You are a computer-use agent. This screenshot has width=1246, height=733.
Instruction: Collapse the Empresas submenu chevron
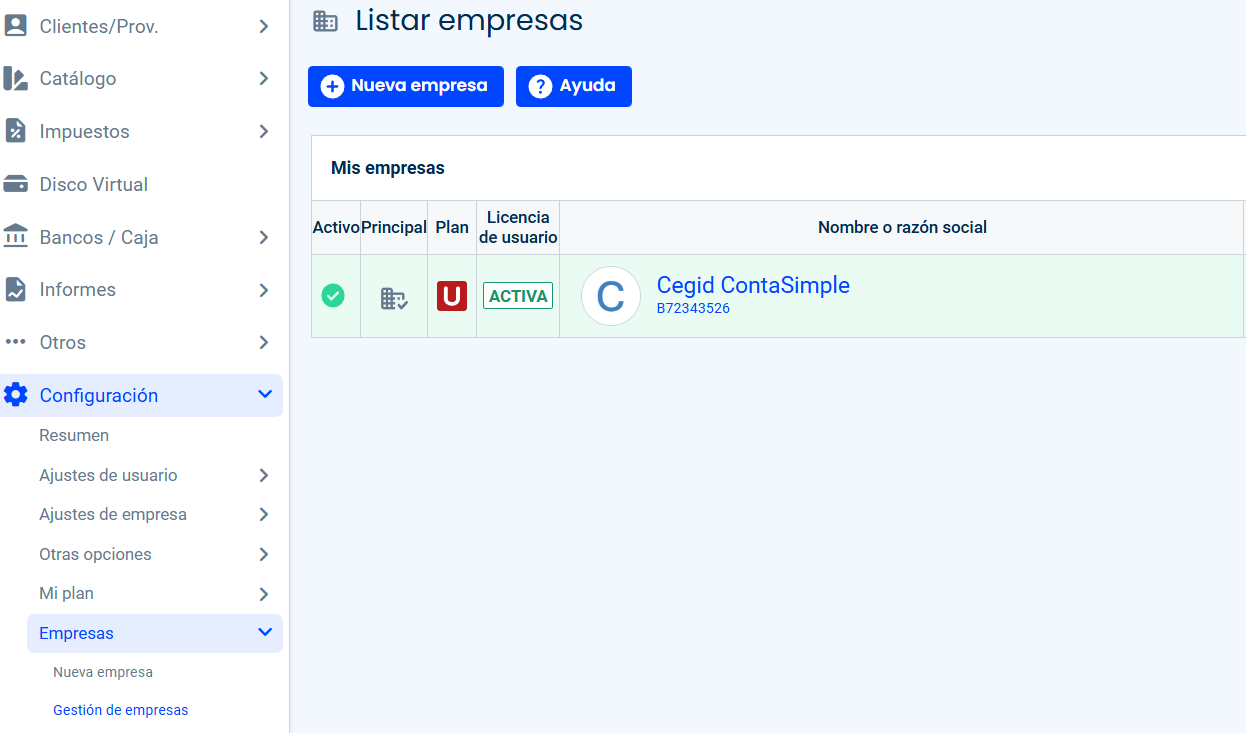265,632
